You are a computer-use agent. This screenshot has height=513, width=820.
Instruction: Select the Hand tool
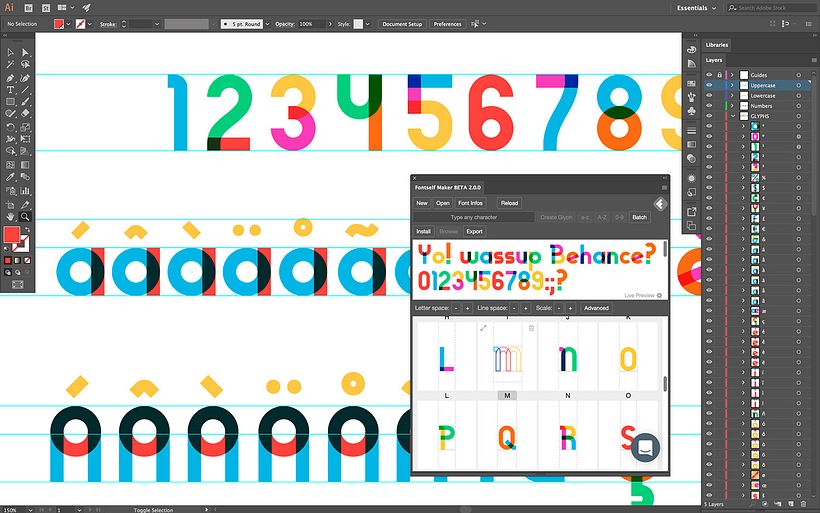tap(10, 216)
